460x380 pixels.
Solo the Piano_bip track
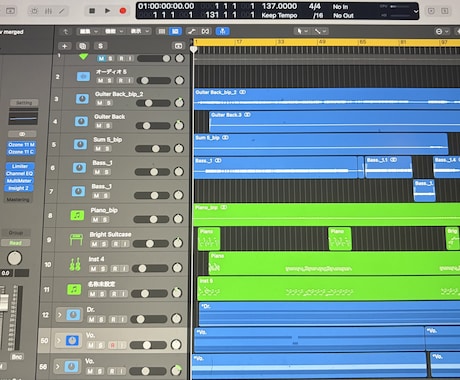tap(105, 220)
